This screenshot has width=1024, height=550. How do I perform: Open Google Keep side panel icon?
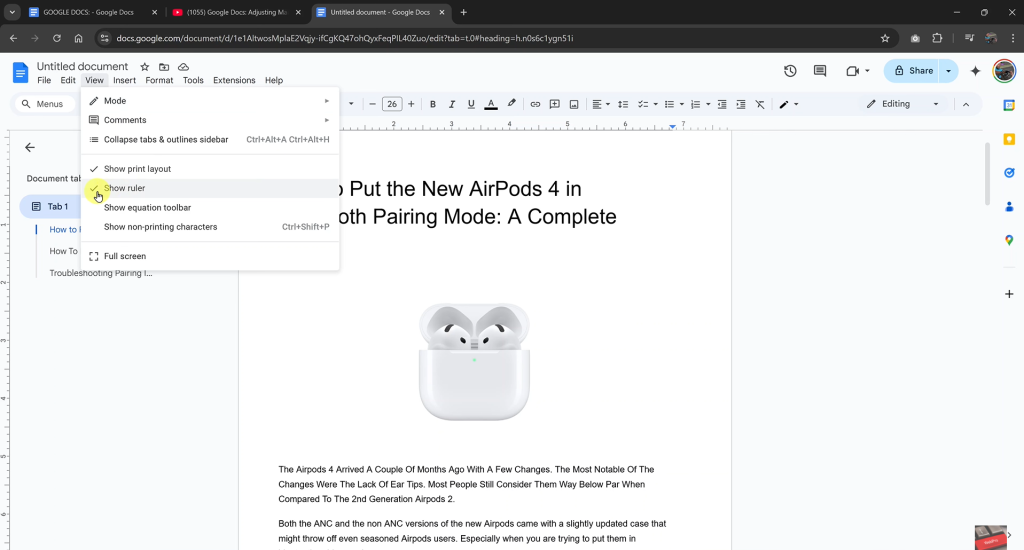click(1009, 139)
